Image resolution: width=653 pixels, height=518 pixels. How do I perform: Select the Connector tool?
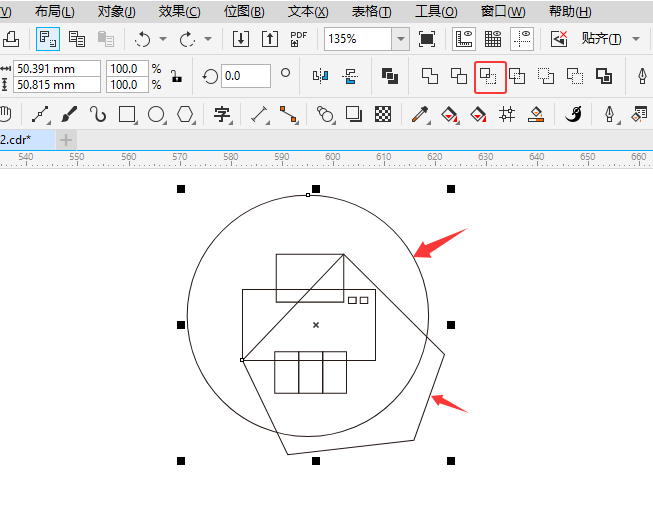pos(288,114)
